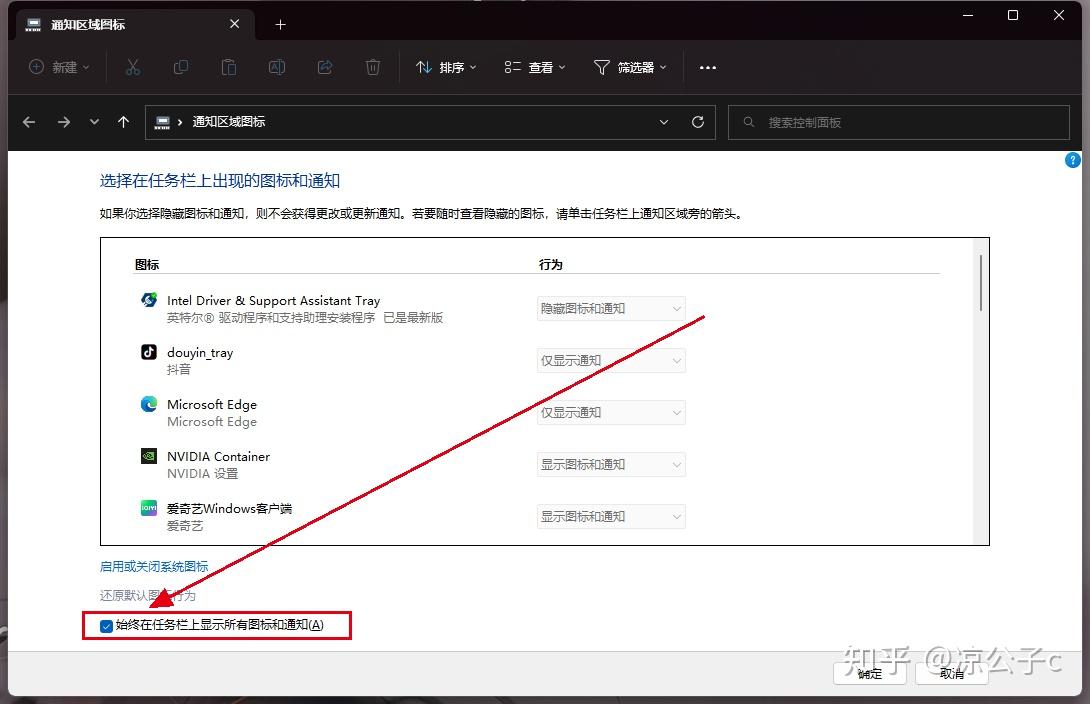The width and height of the screenshot is (1090, 704).
Task: Click the 确定 button
Action: 870,673
